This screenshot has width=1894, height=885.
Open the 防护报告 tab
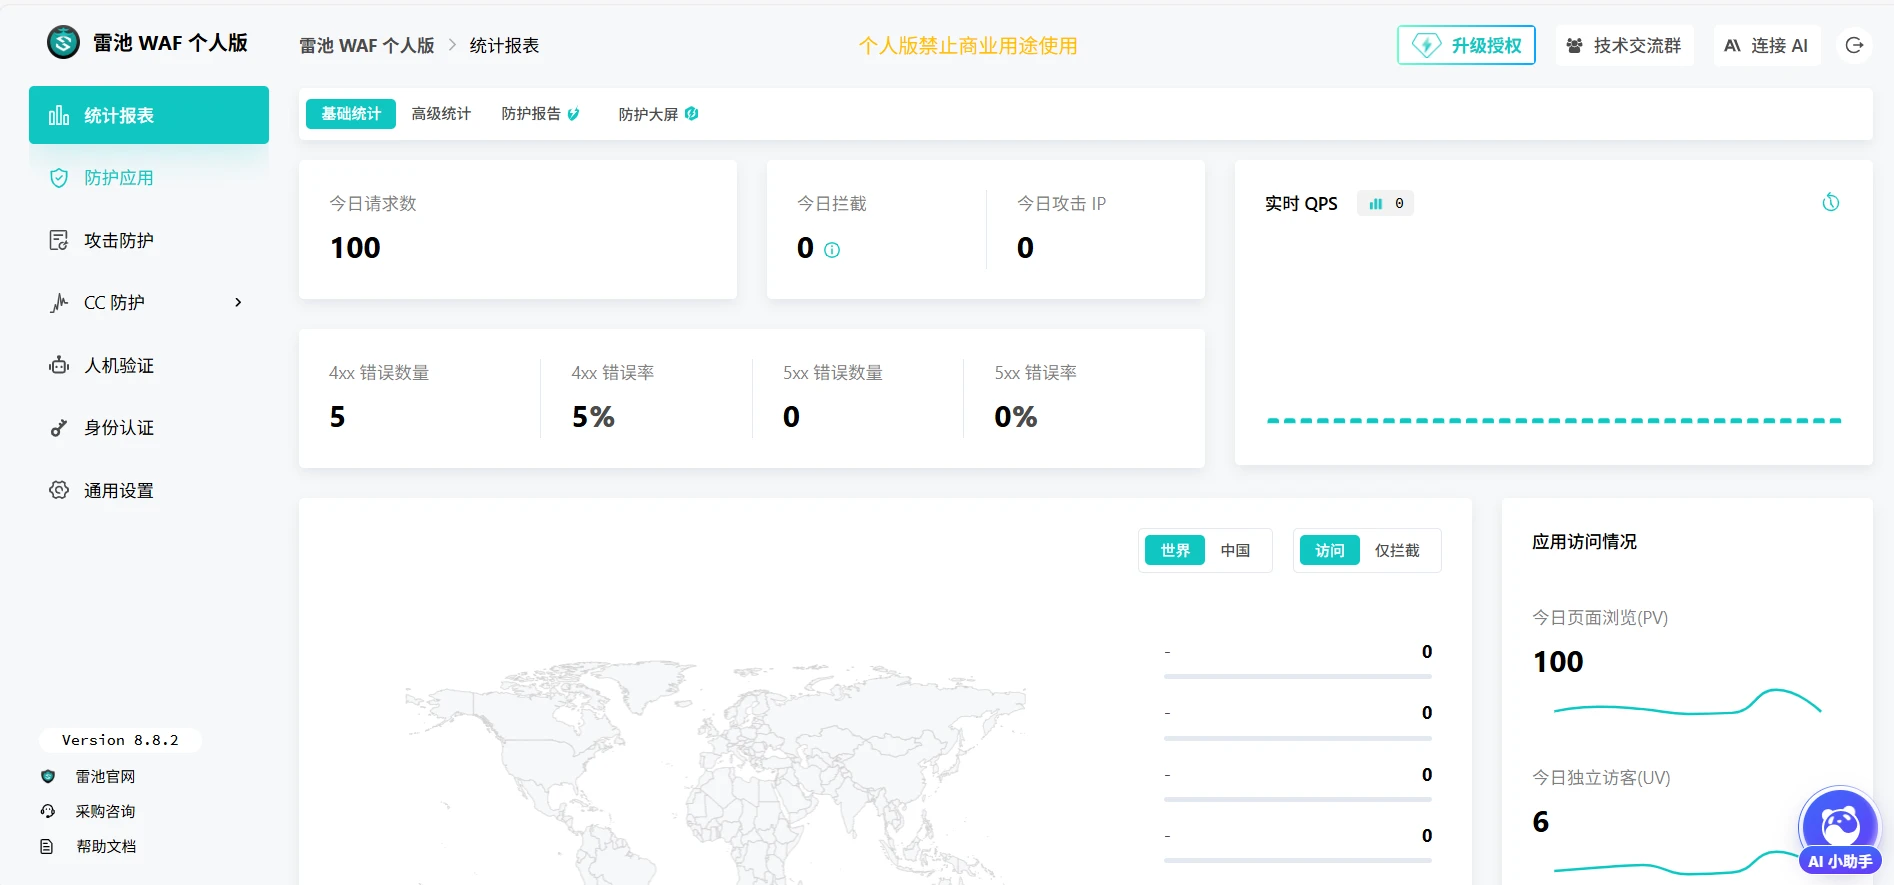pos(540,114)
